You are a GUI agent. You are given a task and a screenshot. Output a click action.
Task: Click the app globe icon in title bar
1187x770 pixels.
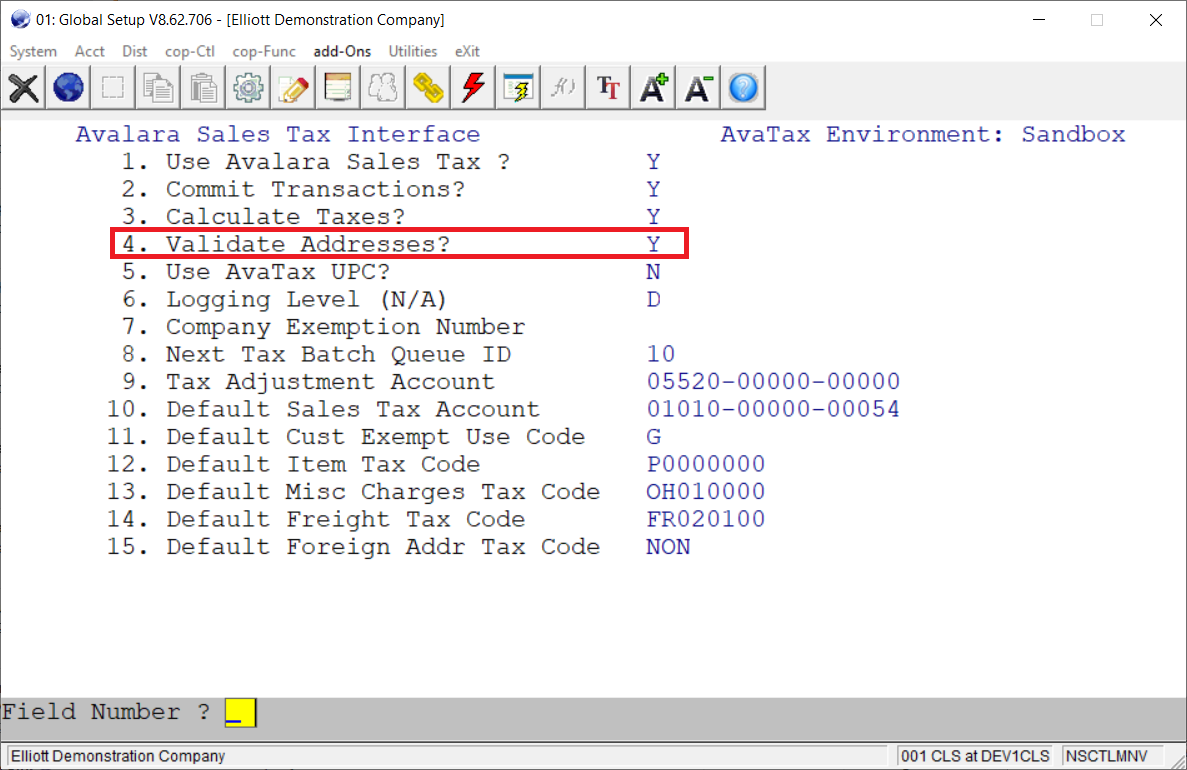click(20, 20)
